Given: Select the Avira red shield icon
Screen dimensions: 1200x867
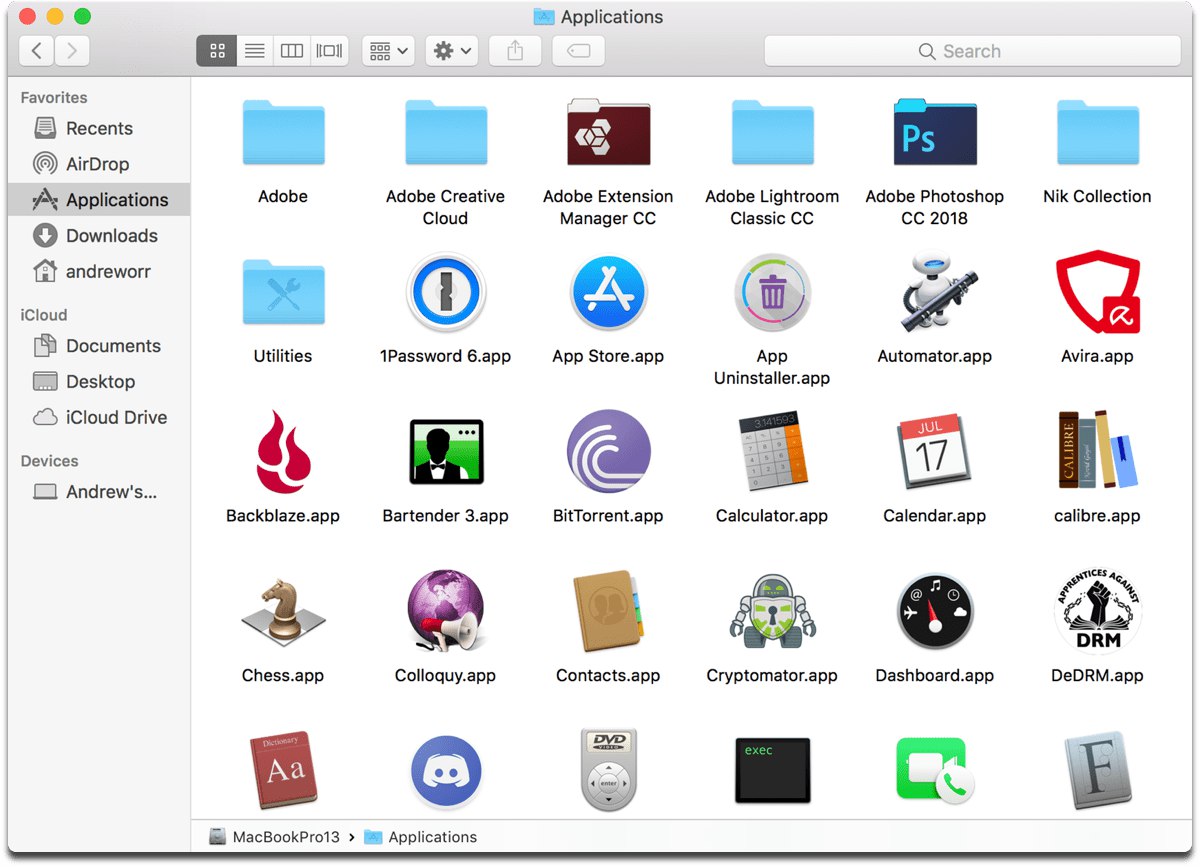Looking at the screenshot, I should coord(1098,292).
